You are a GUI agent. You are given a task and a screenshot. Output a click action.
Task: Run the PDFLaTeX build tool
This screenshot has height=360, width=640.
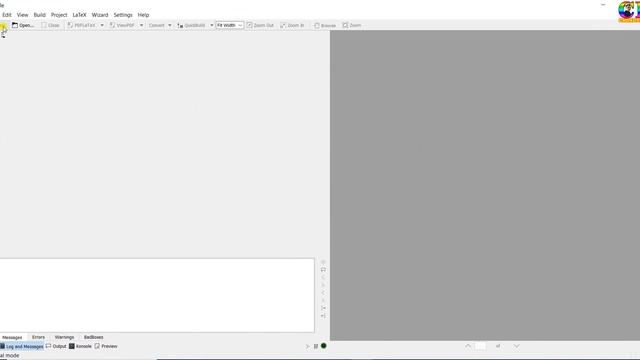tap(81, 25)
